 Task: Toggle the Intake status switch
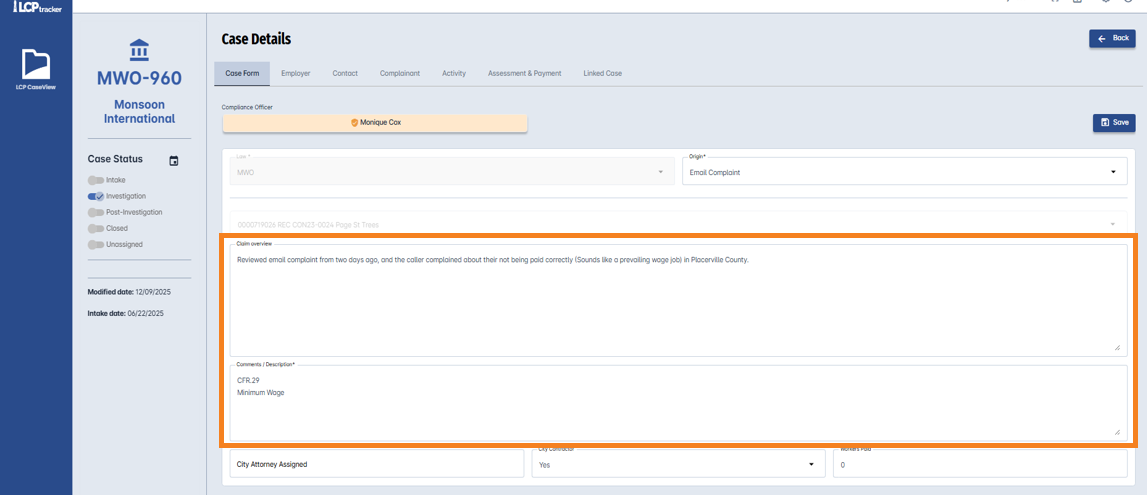pos(95,180)
